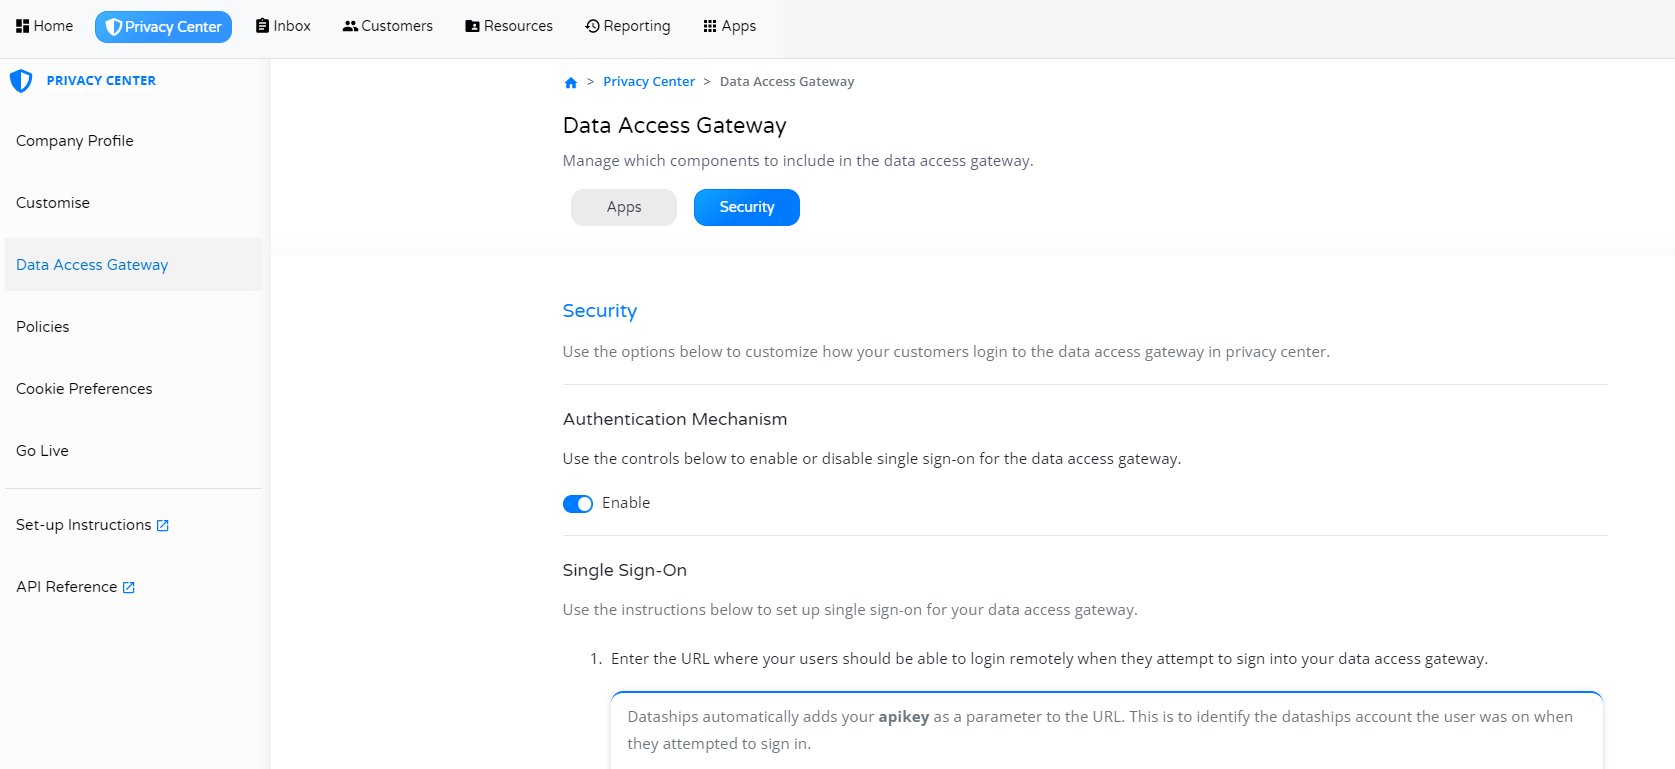This screenshot has width=1675, height=769.
Task: Go to Home in top navigation
Action: point(45,26)
